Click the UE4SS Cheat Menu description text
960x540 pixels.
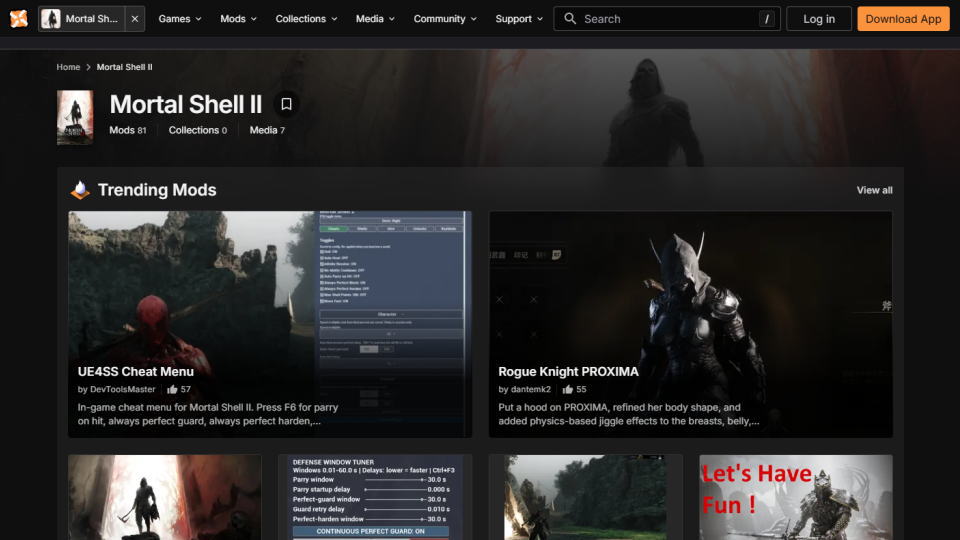point(208,414)
